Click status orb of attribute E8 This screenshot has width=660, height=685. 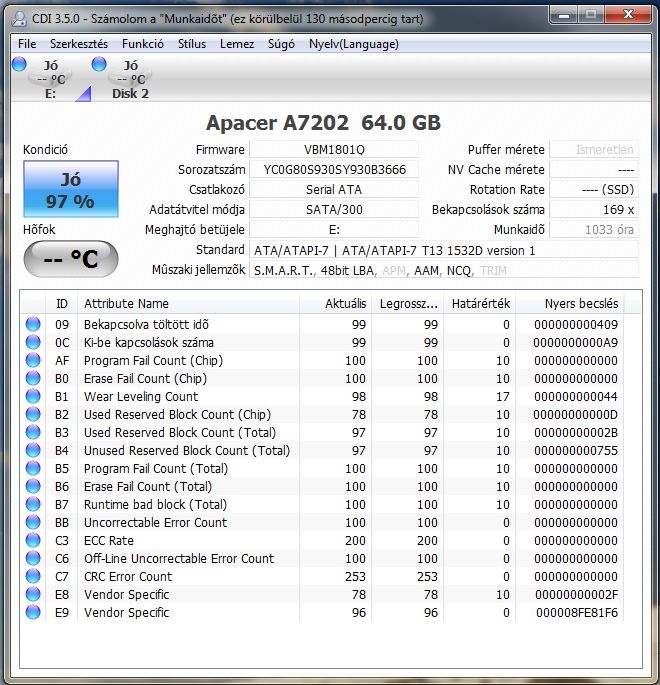pyautogui.click(x=33, y=594)
